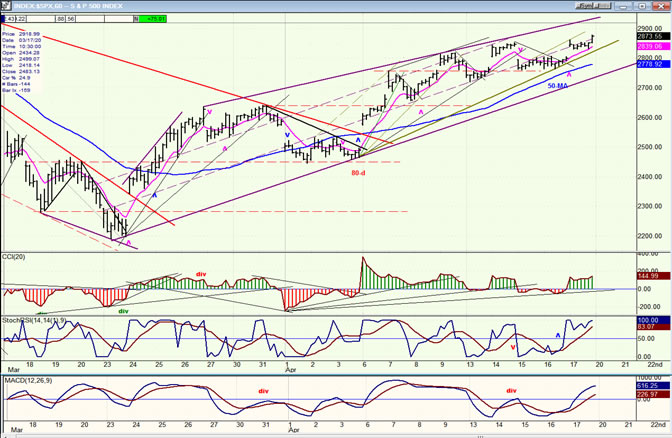Click the red div label in CCI panel

click(201, 274)
